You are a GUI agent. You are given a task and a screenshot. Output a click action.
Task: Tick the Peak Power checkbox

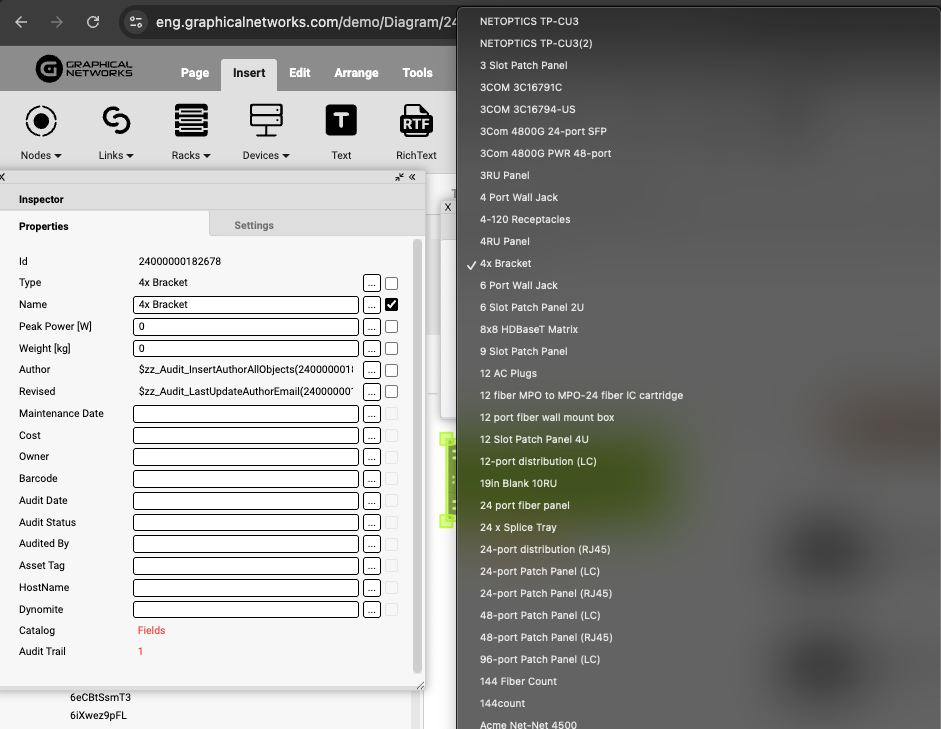click(x=392, y=327)
